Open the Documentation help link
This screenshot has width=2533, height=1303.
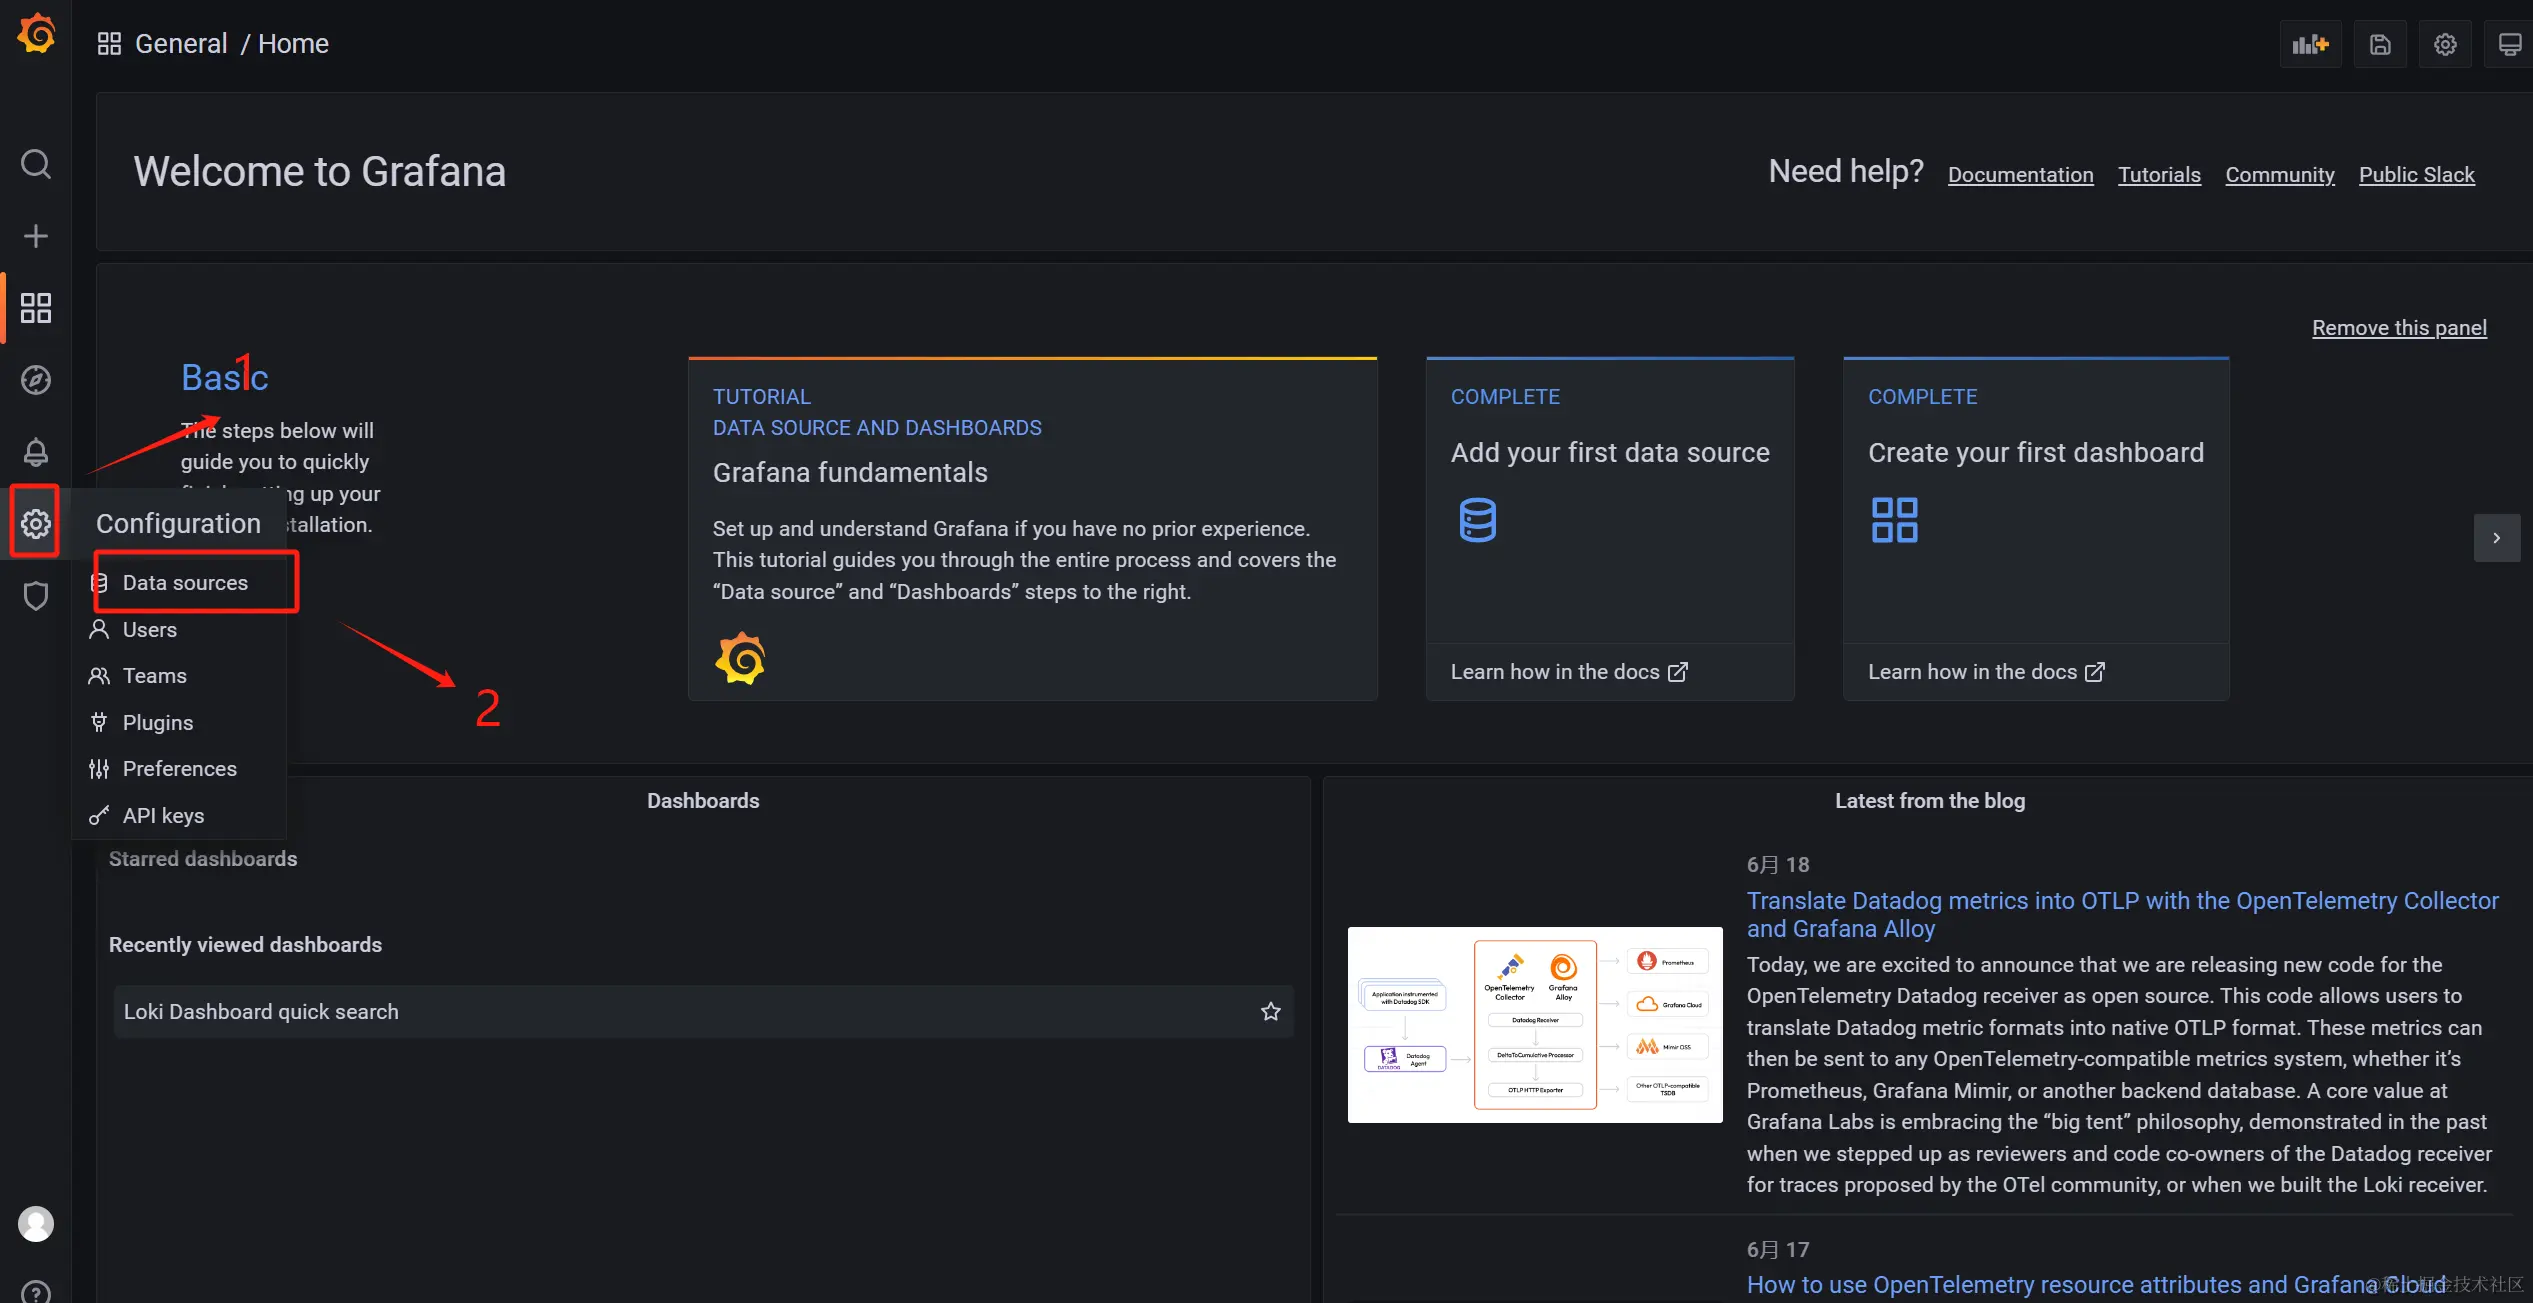pyautogui.click(x=2020, y=175)
